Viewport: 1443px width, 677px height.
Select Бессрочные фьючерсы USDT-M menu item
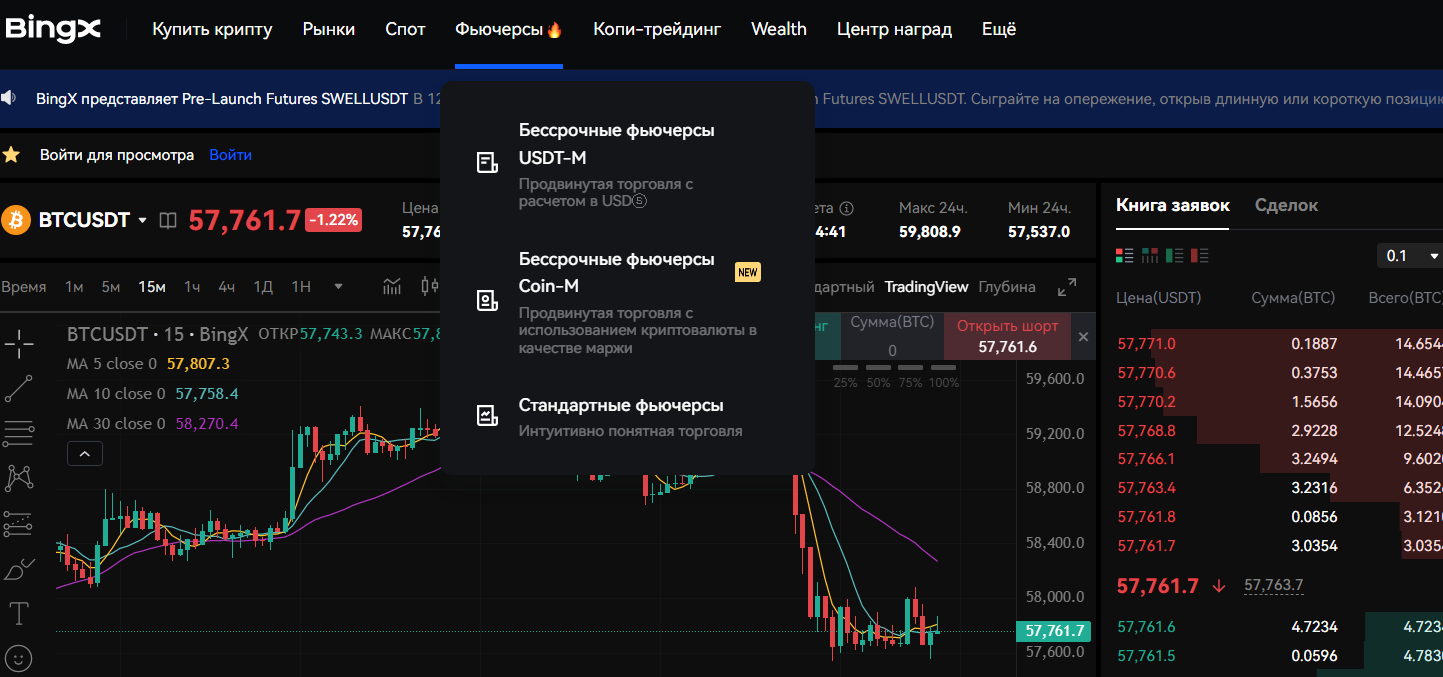616,144
